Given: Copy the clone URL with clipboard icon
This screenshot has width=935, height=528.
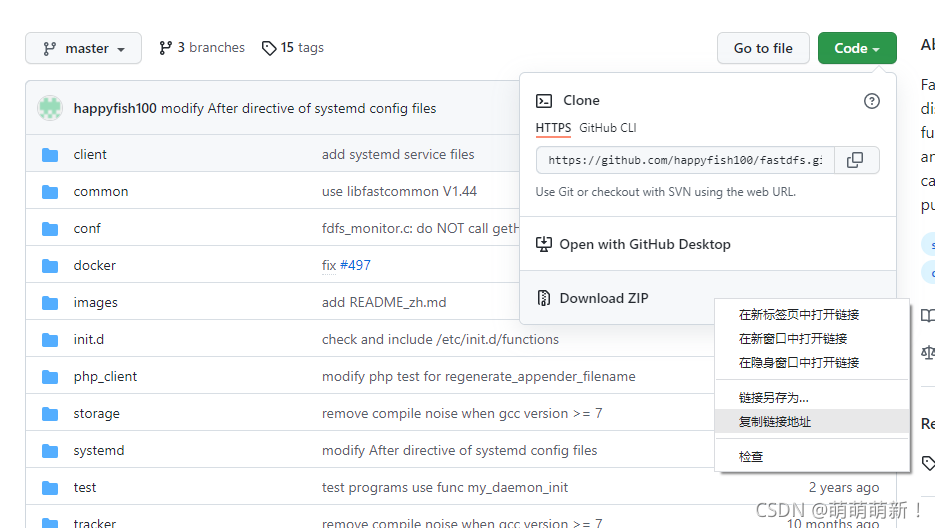Looking at the screenshot, I should (x=856, y=160).
